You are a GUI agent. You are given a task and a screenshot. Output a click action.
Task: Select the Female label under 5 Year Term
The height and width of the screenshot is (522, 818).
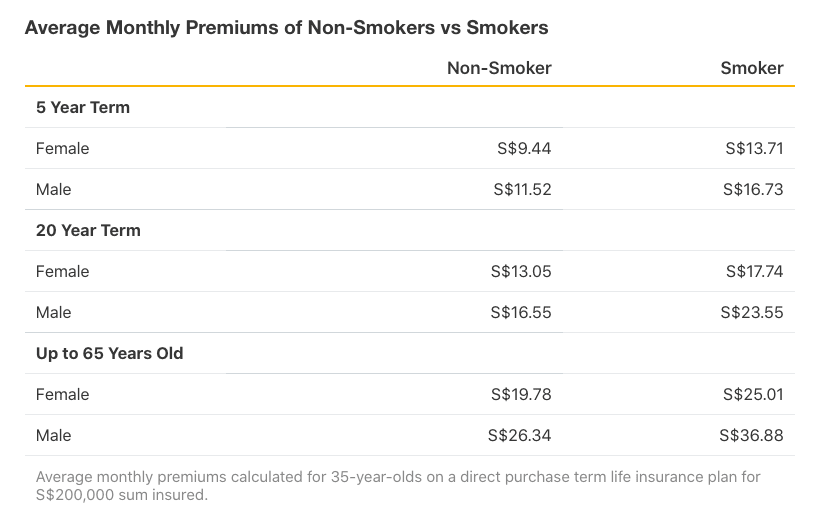[x=62, y=148]
